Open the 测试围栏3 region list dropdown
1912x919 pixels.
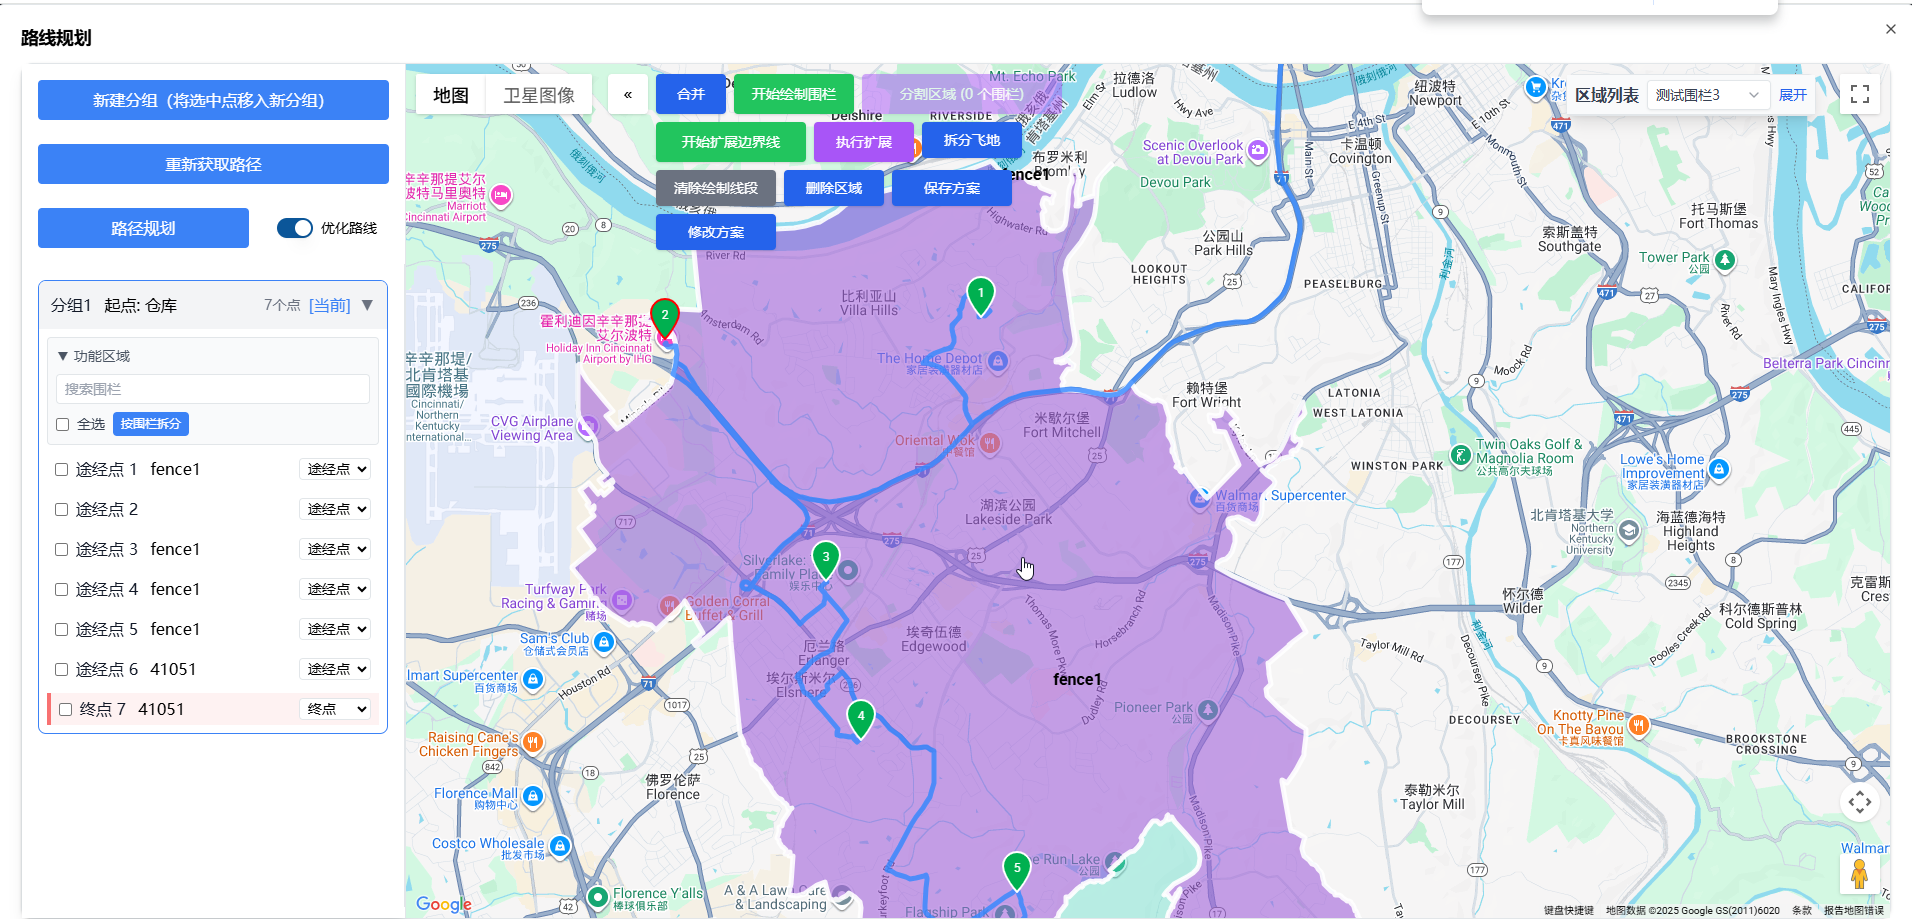[1706, 95]
